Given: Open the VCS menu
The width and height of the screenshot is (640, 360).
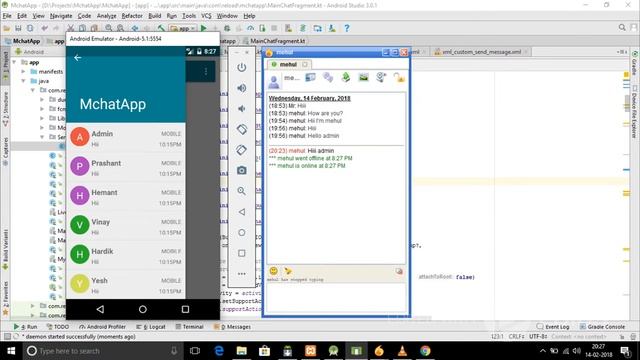Looking at the screenshot, I should tap(206, 16).
